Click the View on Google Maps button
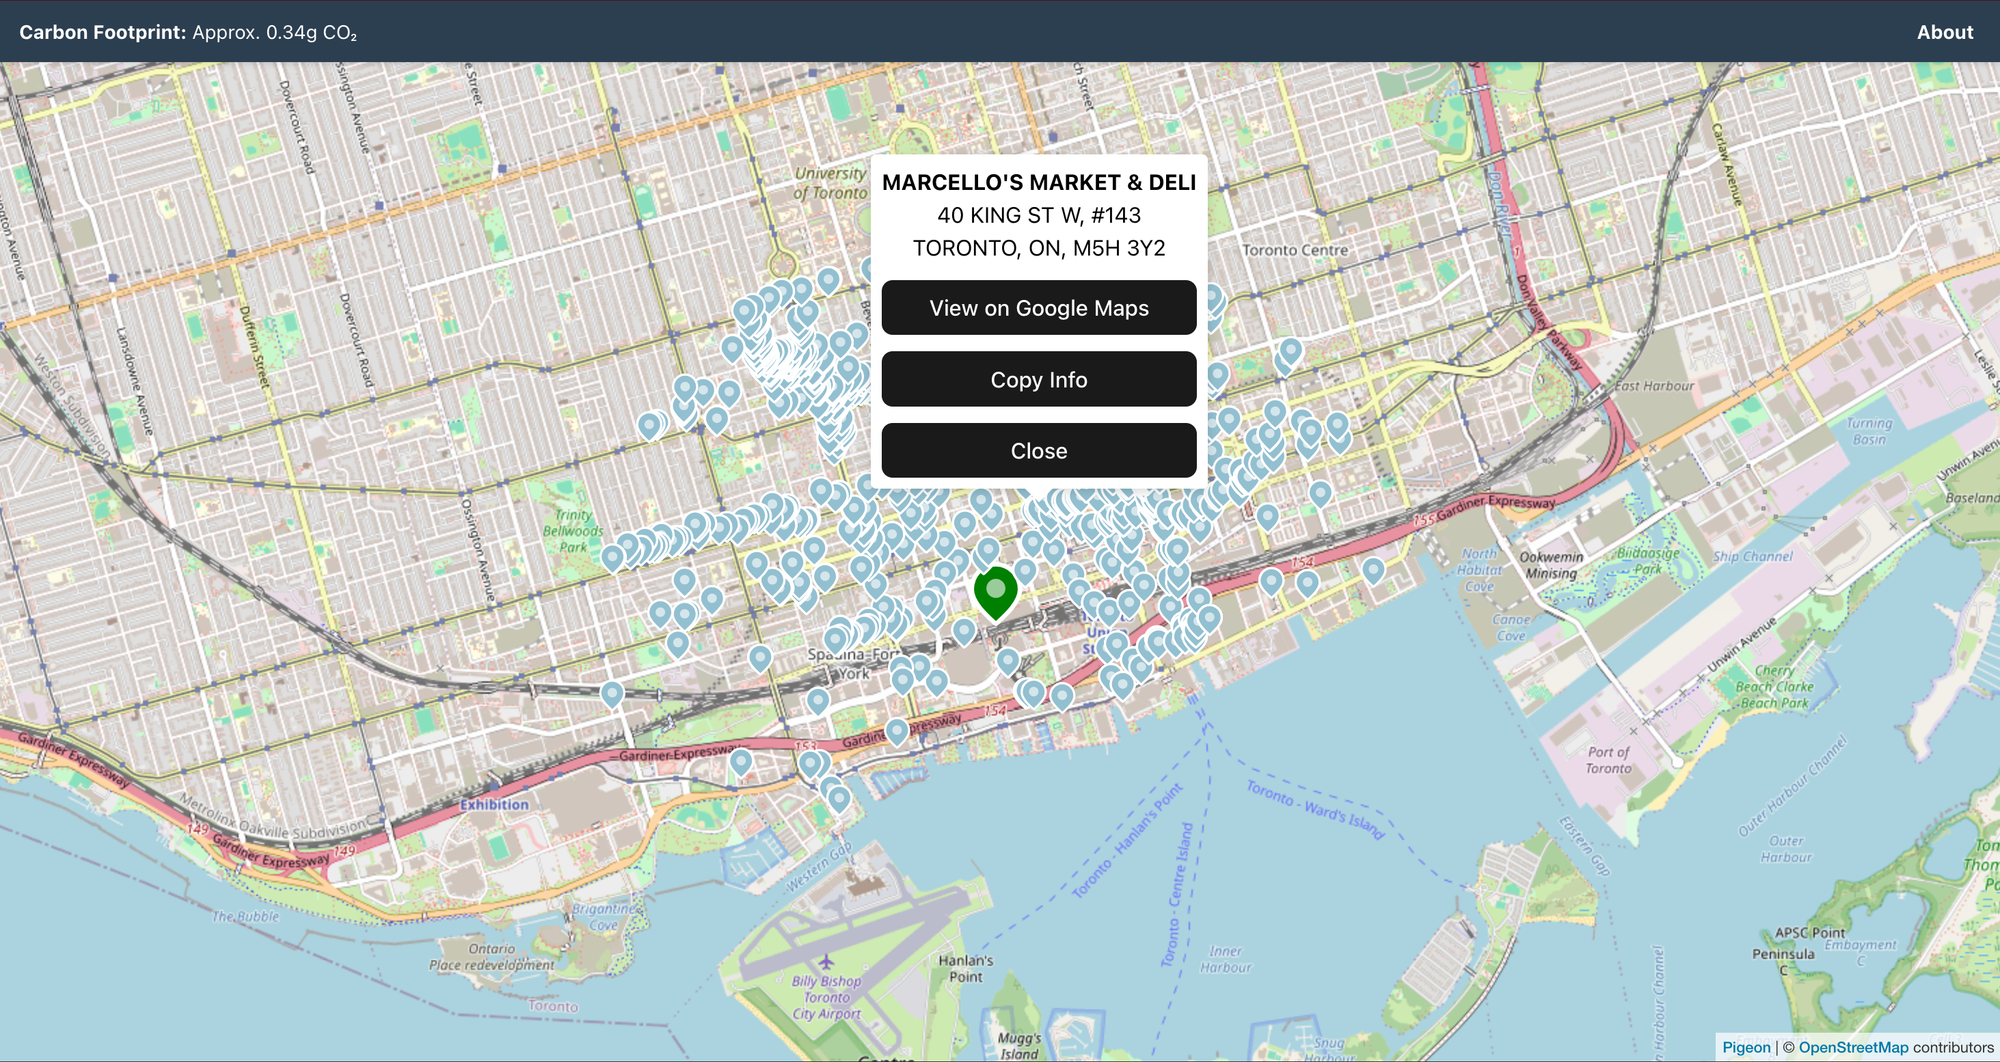Viewport: 2000px width, 1062px height. coord(1039,308)
